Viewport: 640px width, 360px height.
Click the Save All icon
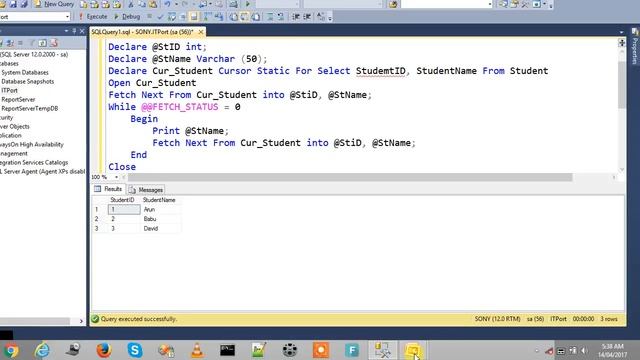click(x=24, y=4)
